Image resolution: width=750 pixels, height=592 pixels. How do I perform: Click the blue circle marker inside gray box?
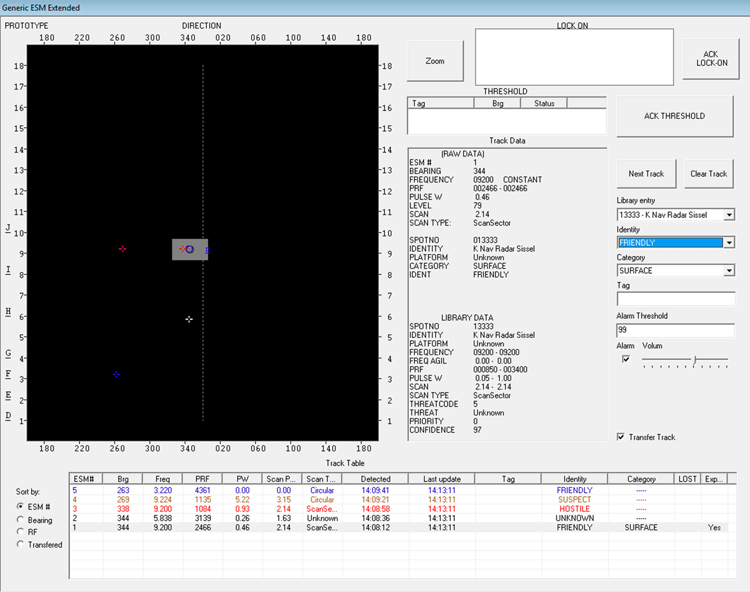tap(189, 249)
